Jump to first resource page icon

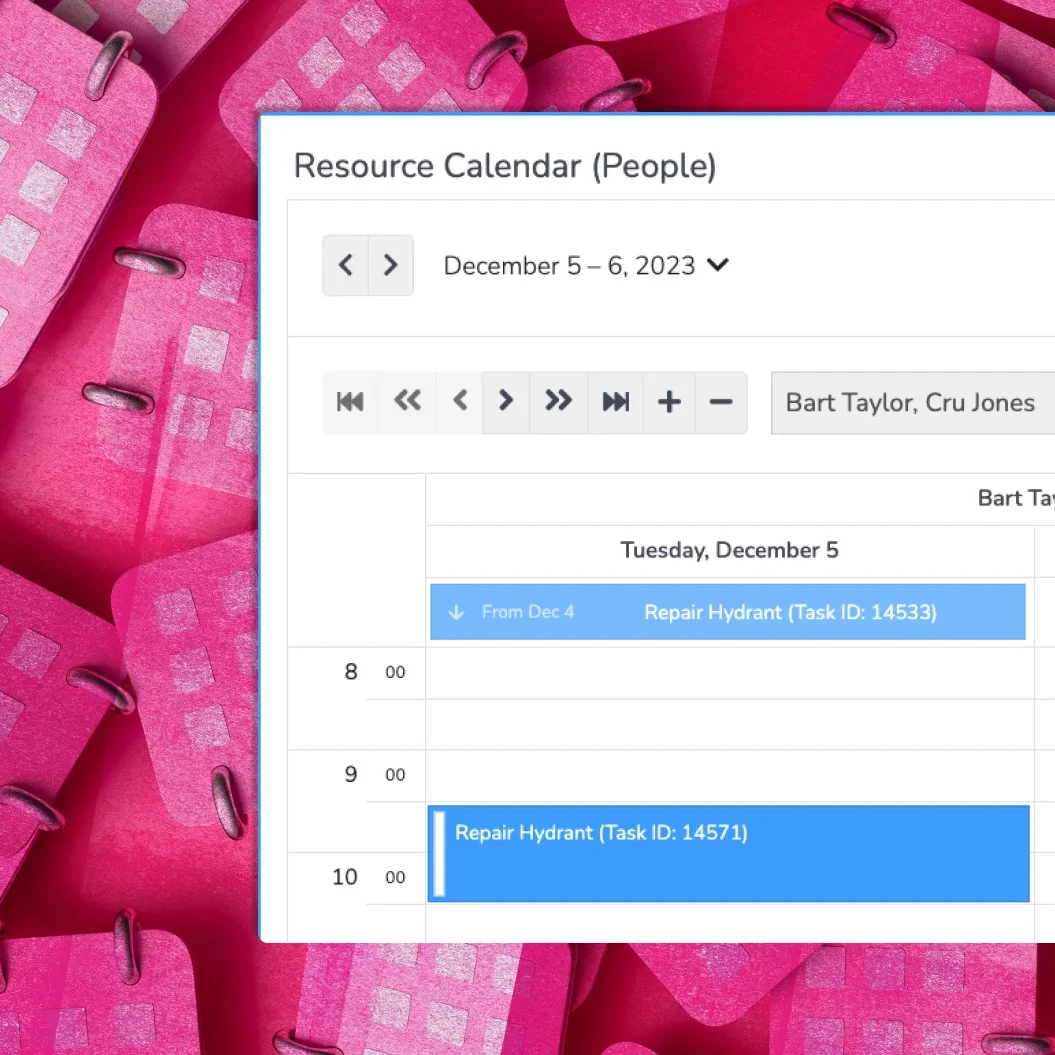pyautogui.click(x=350, y=402)
